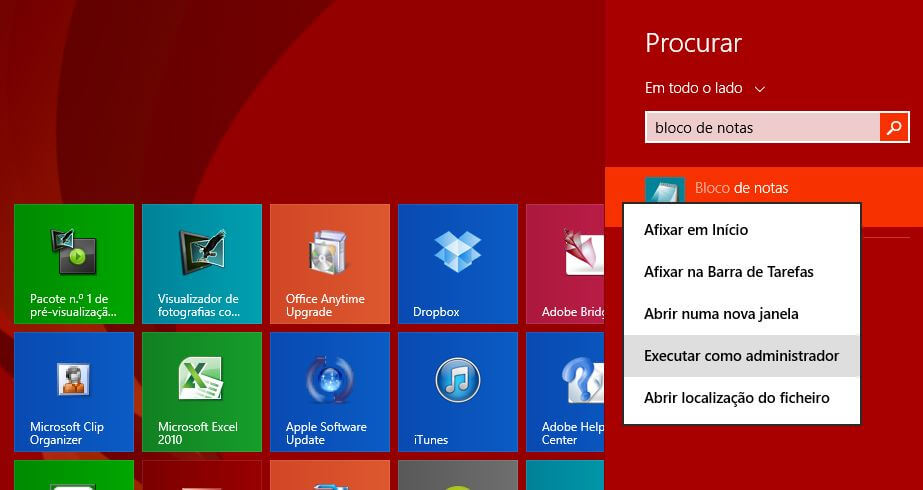This screenshot has height=490, width=923.
Task: Open the Apple Software Update tile
Action: click(x=330, y=392)
